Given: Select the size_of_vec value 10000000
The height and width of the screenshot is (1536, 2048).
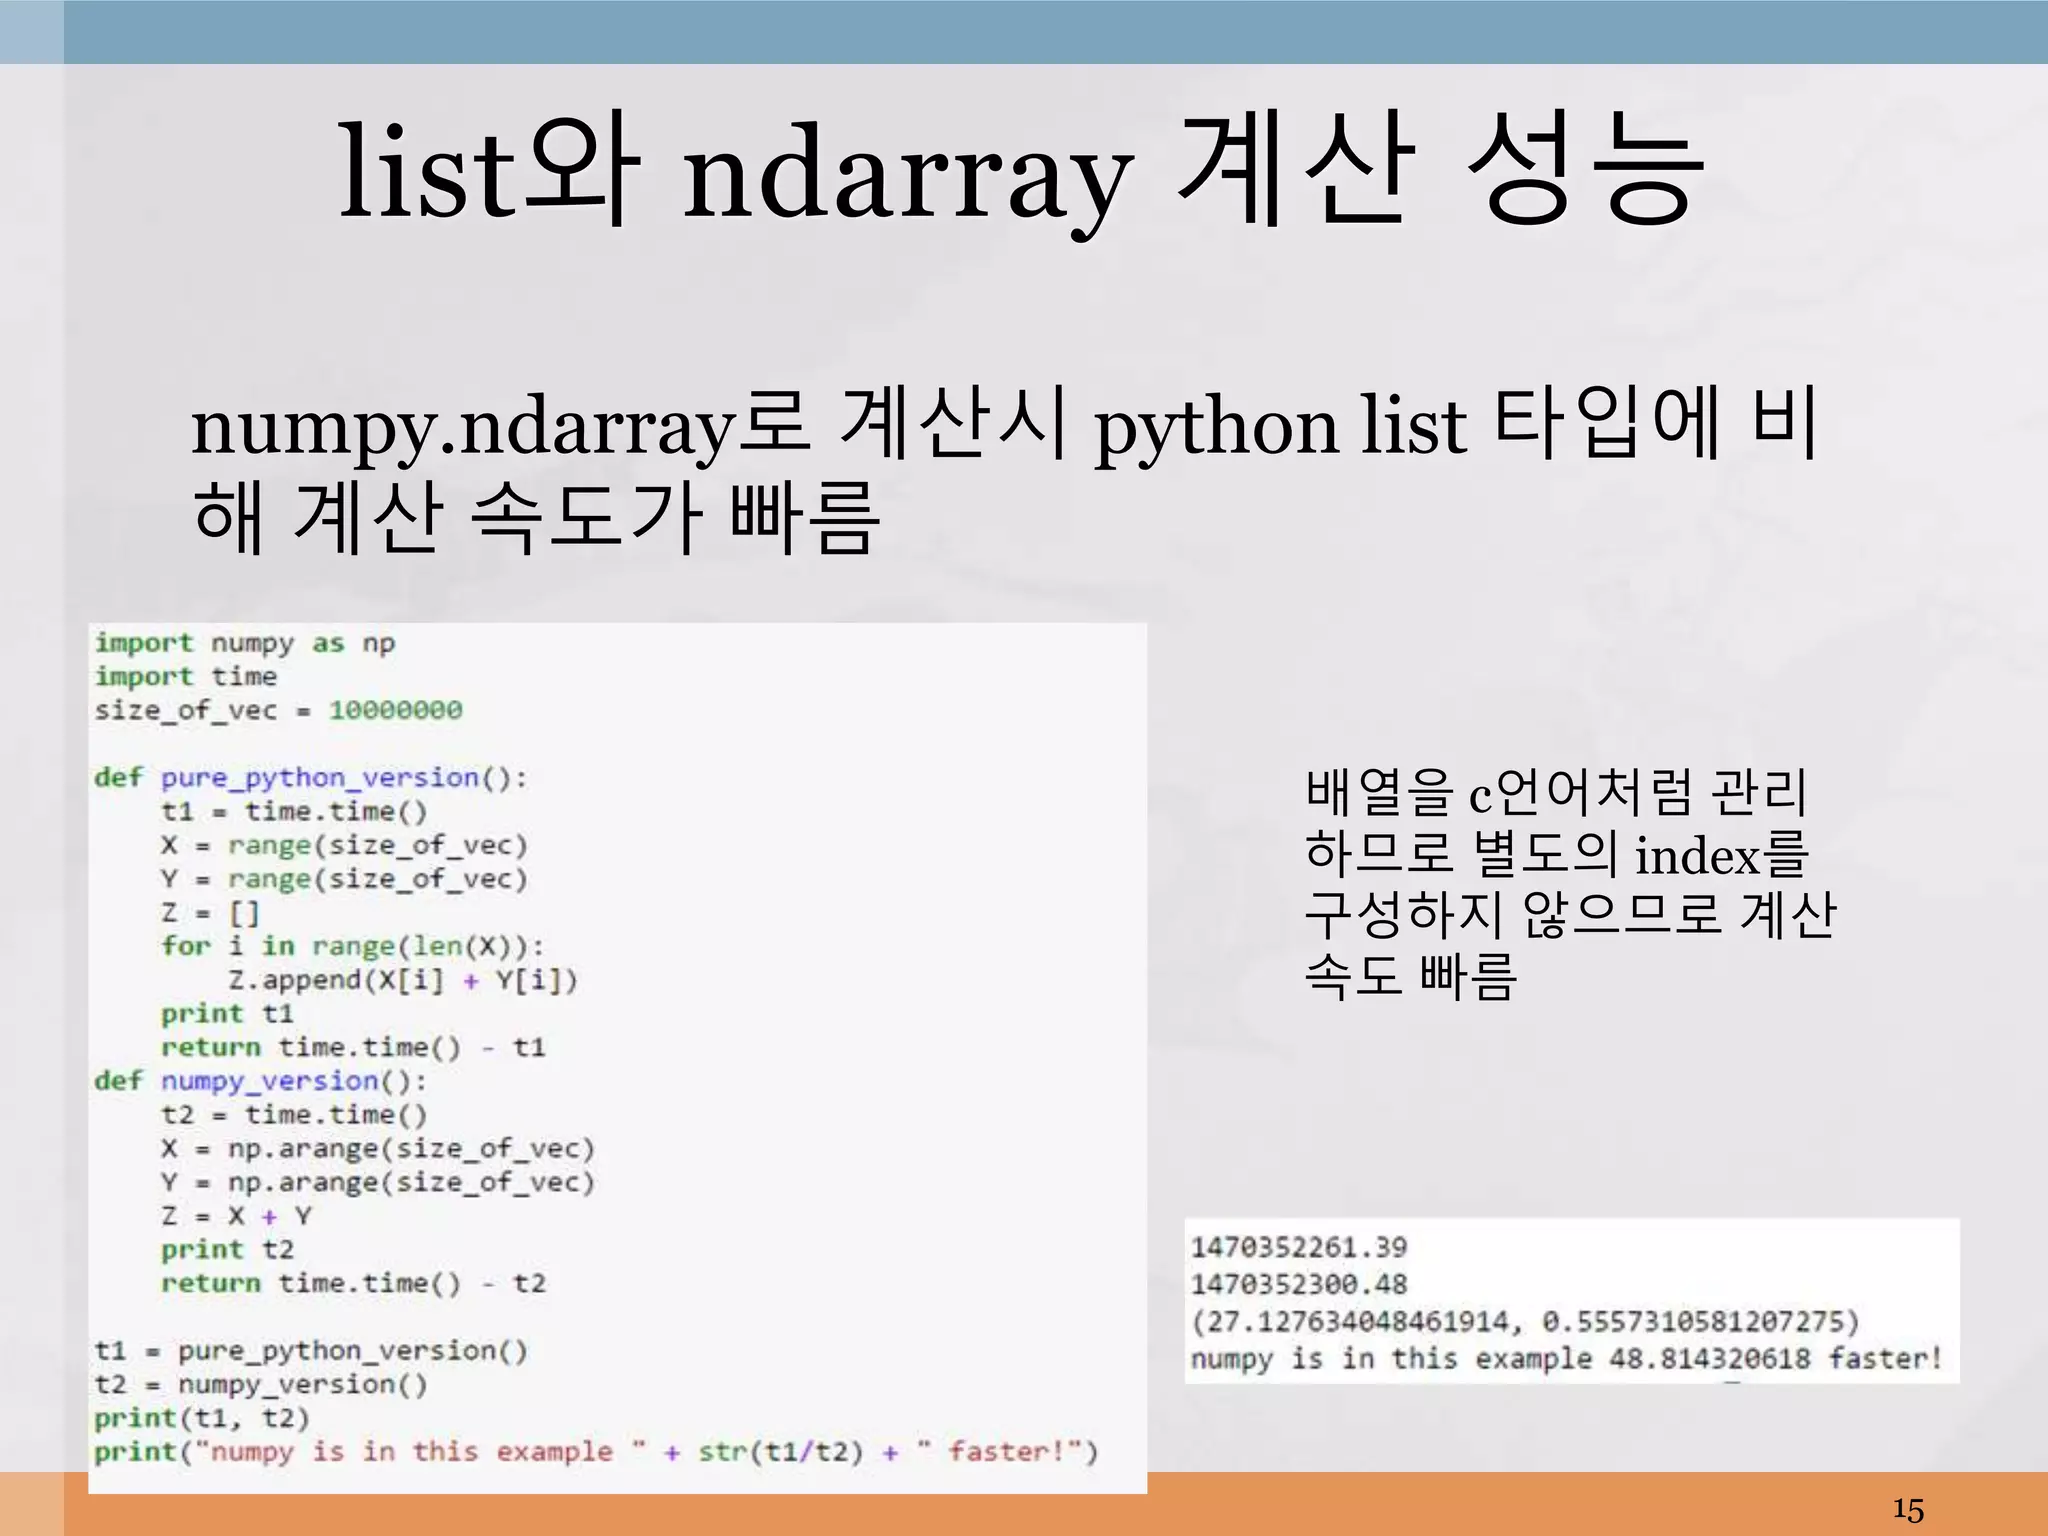Looking at the screenshot, I should [396, 711].
